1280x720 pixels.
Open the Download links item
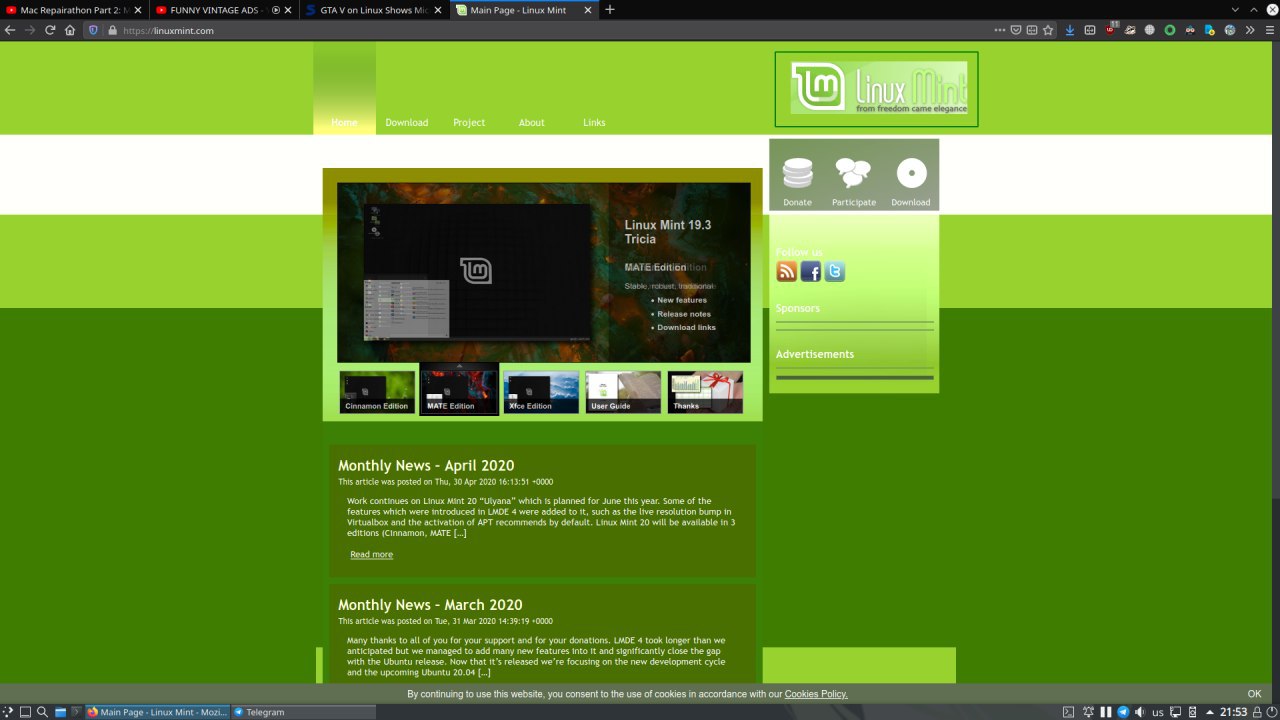[686, 327]
